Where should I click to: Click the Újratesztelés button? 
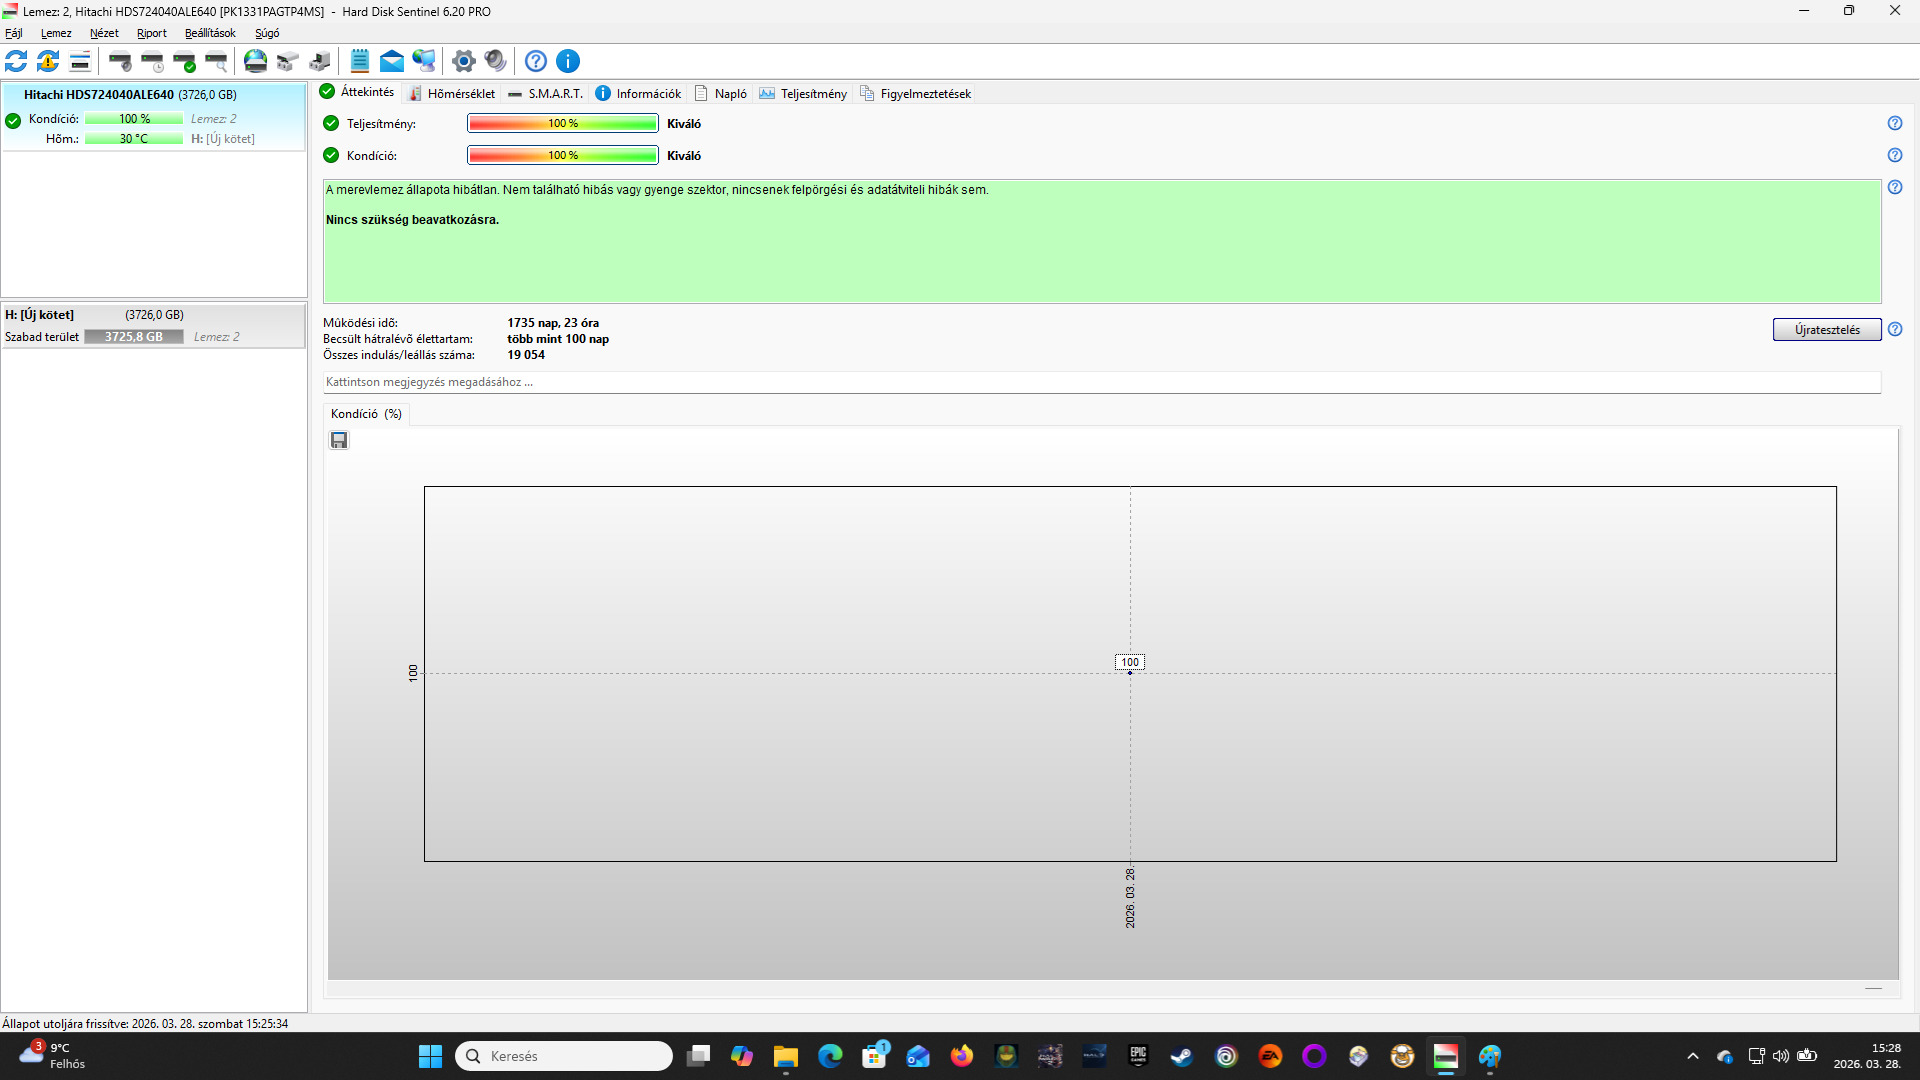pos(1826,330)
